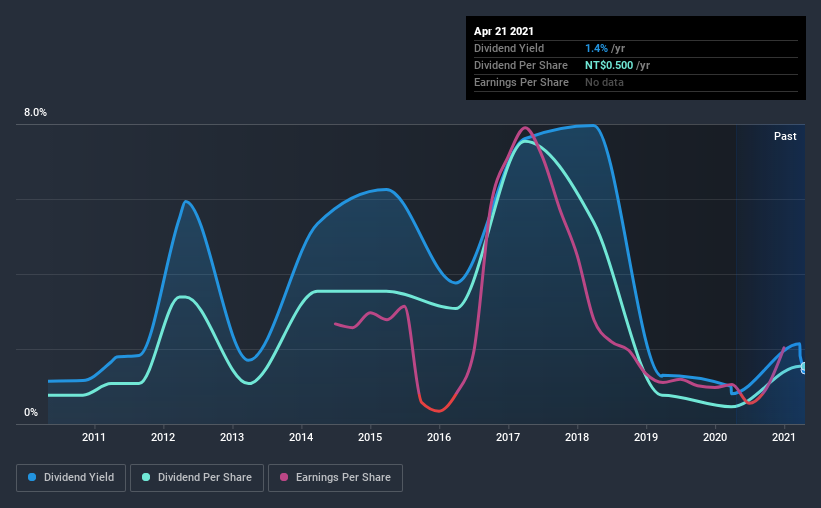Toggle the Earnings Per Share legend button
821x508 pixels.
pos(335,478)
